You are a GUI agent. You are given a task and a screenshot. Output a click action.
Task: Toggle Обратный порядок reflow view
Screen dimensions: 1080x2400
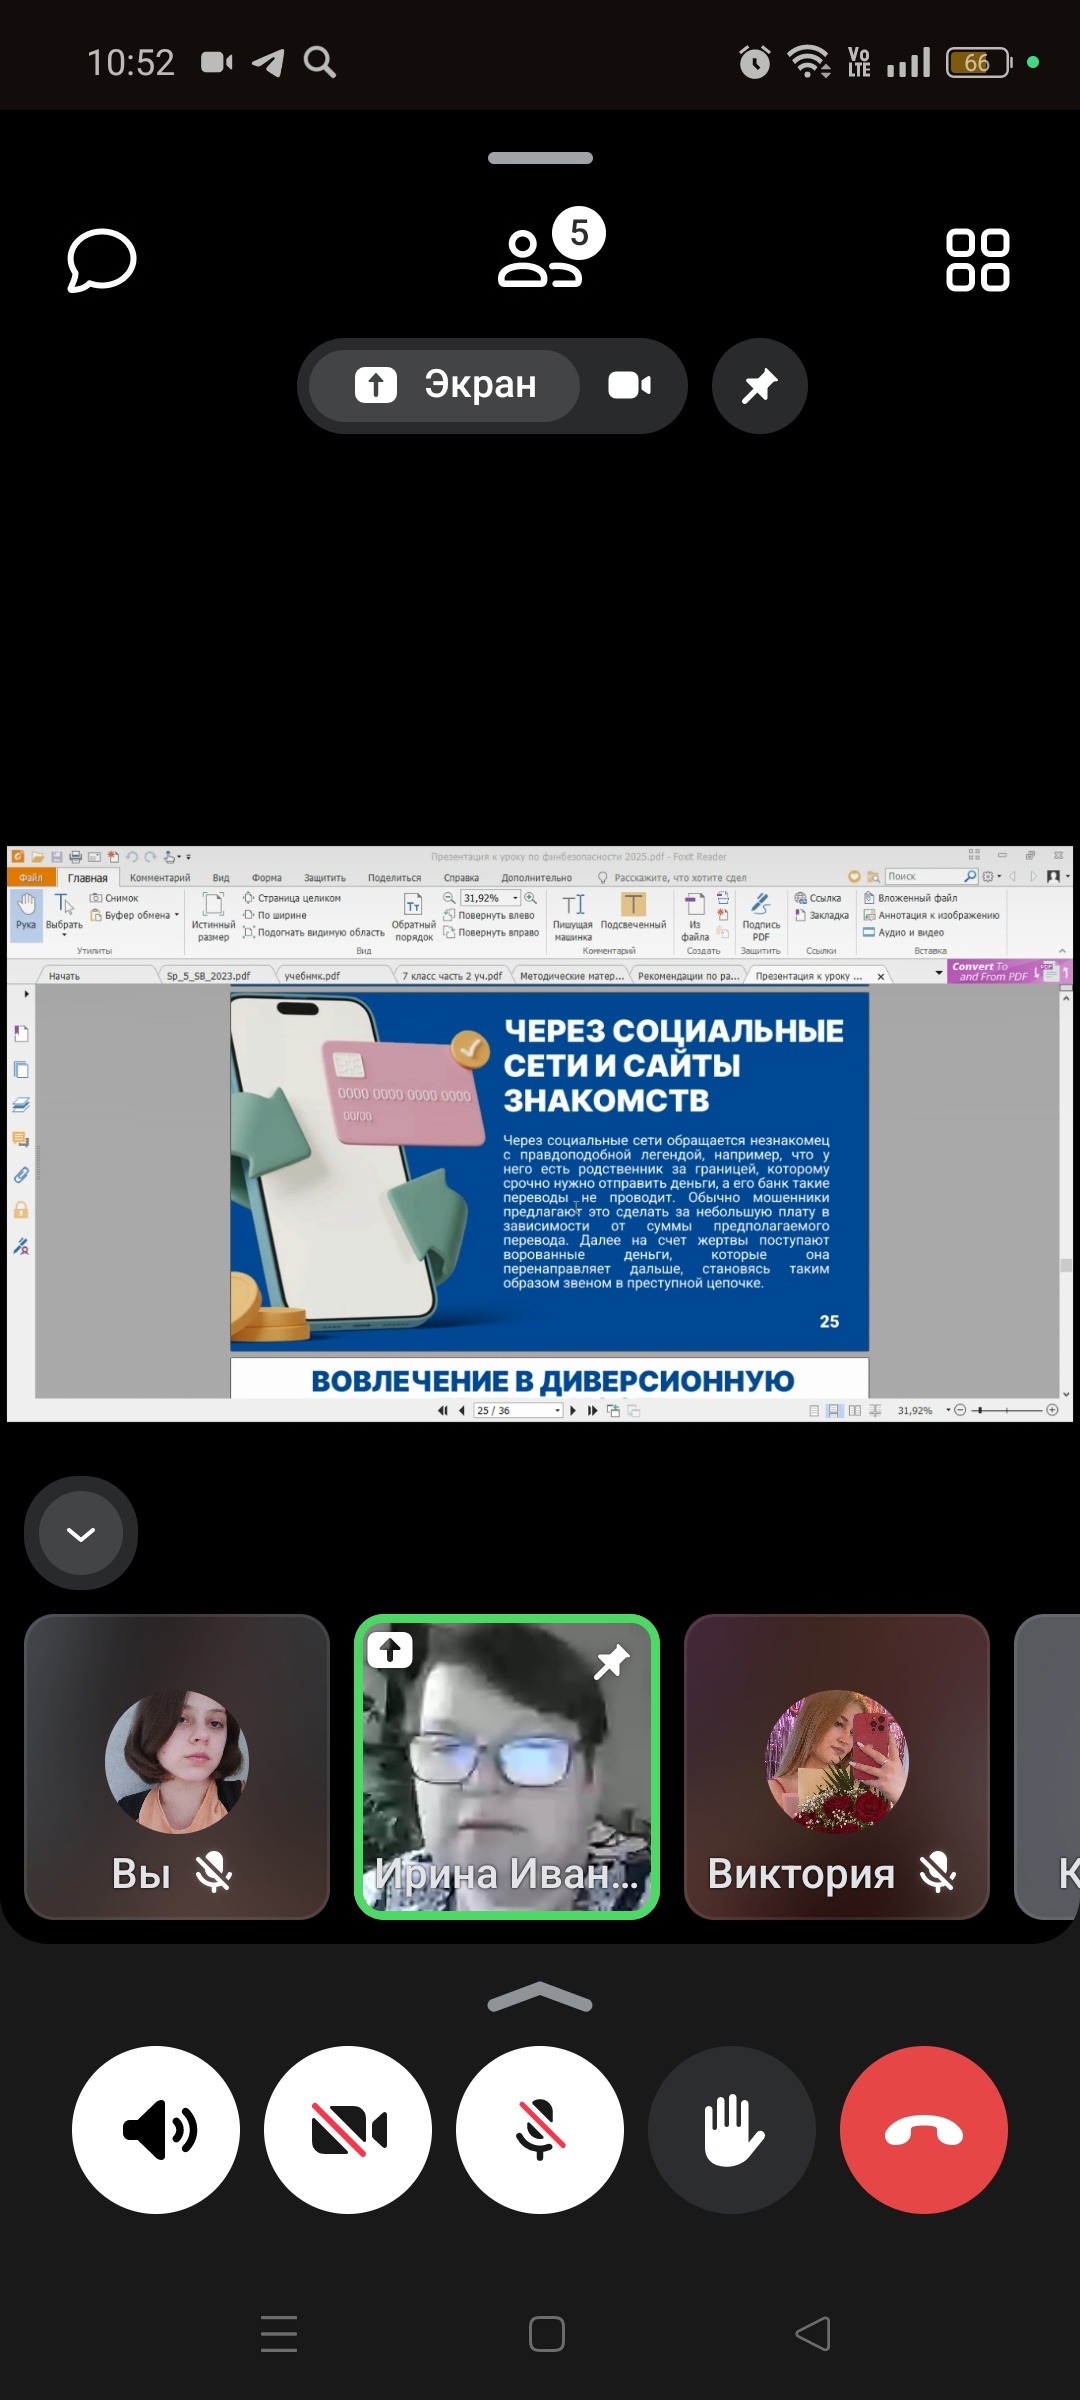(x=413, y=917)
